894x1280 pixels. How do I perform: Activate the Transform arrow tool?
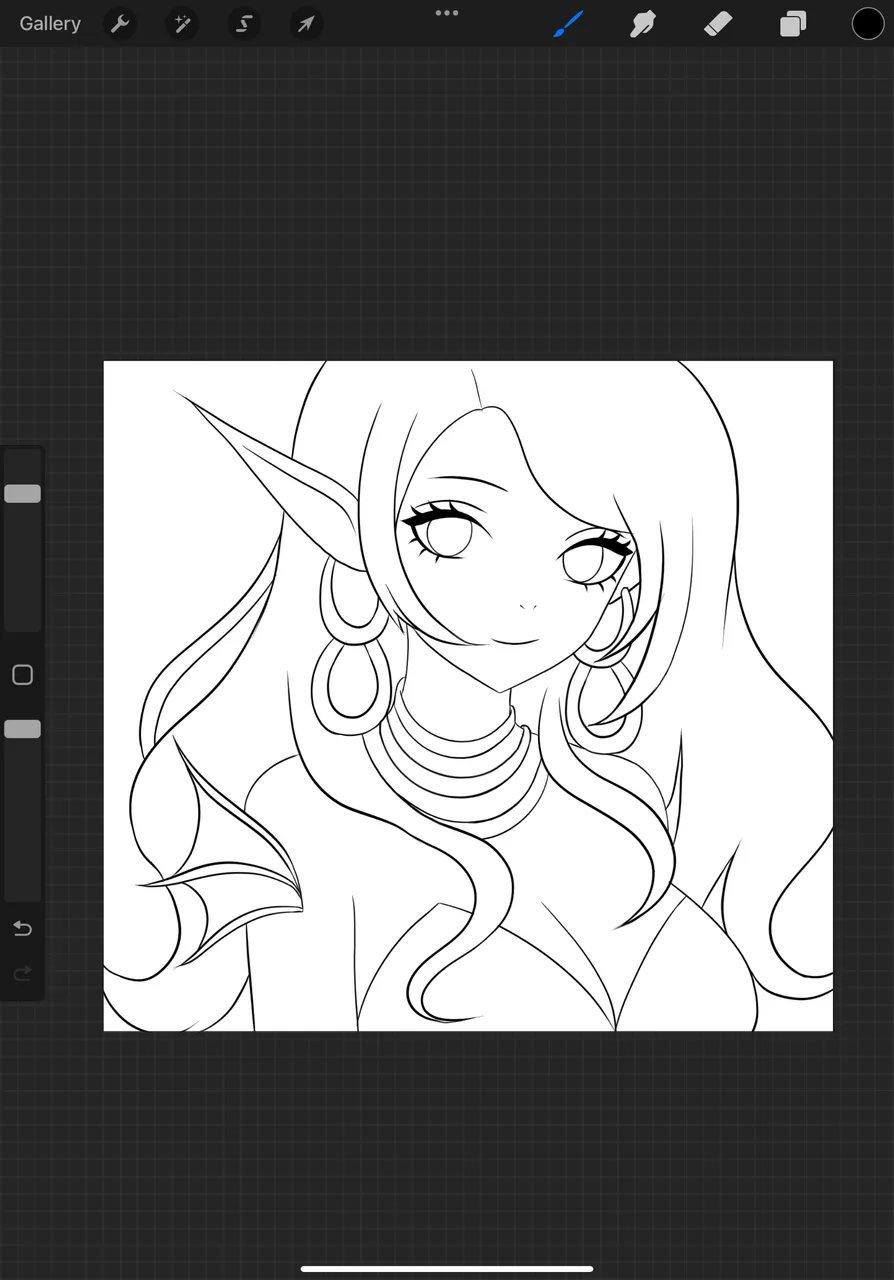[x=306, y=23]
